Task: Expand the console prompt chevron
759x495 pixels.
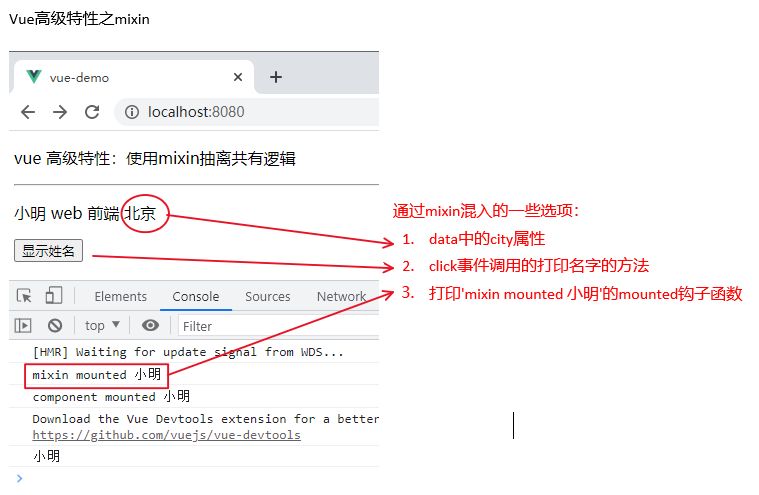Action: 19,479
